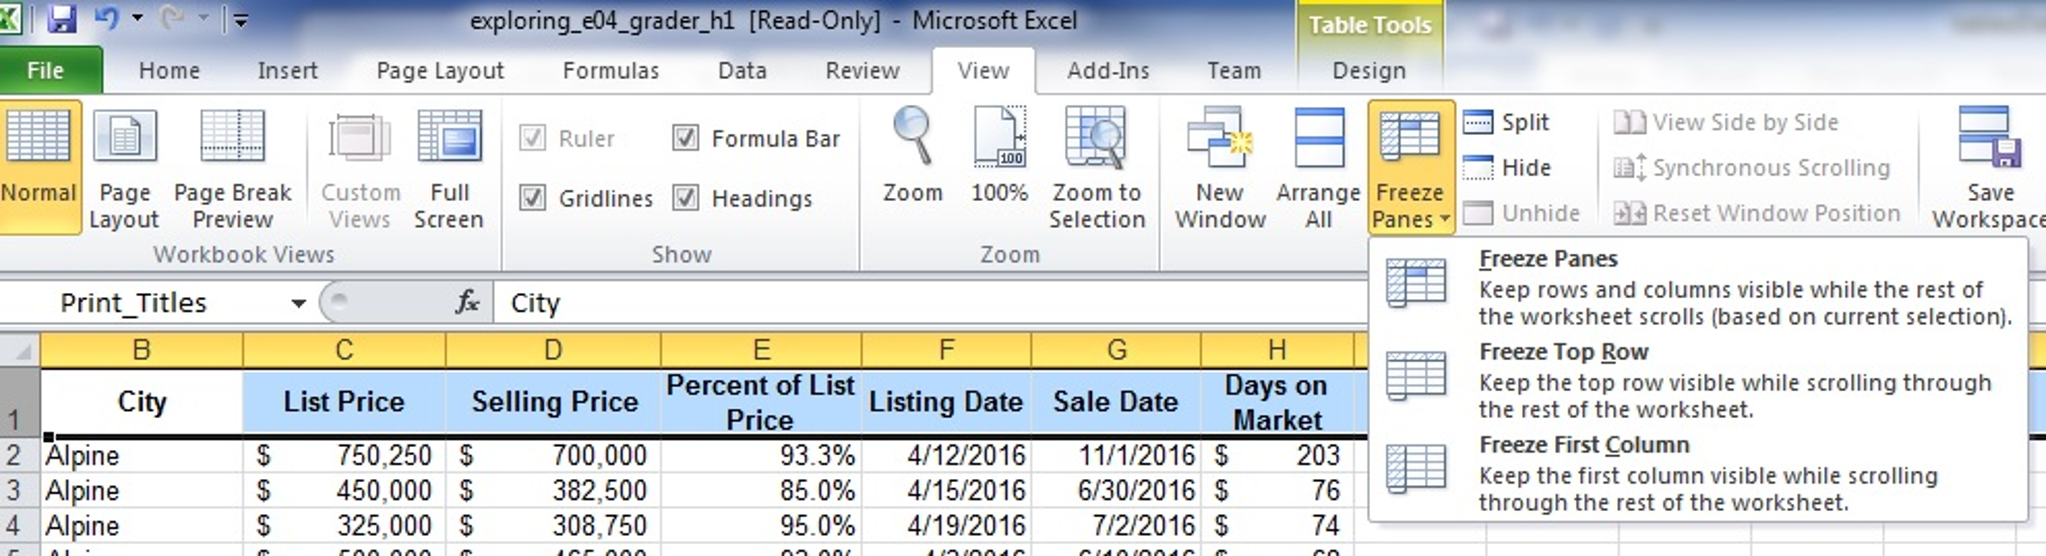Click Arrange All windows
The image size is (2046, 556).
1318,167
